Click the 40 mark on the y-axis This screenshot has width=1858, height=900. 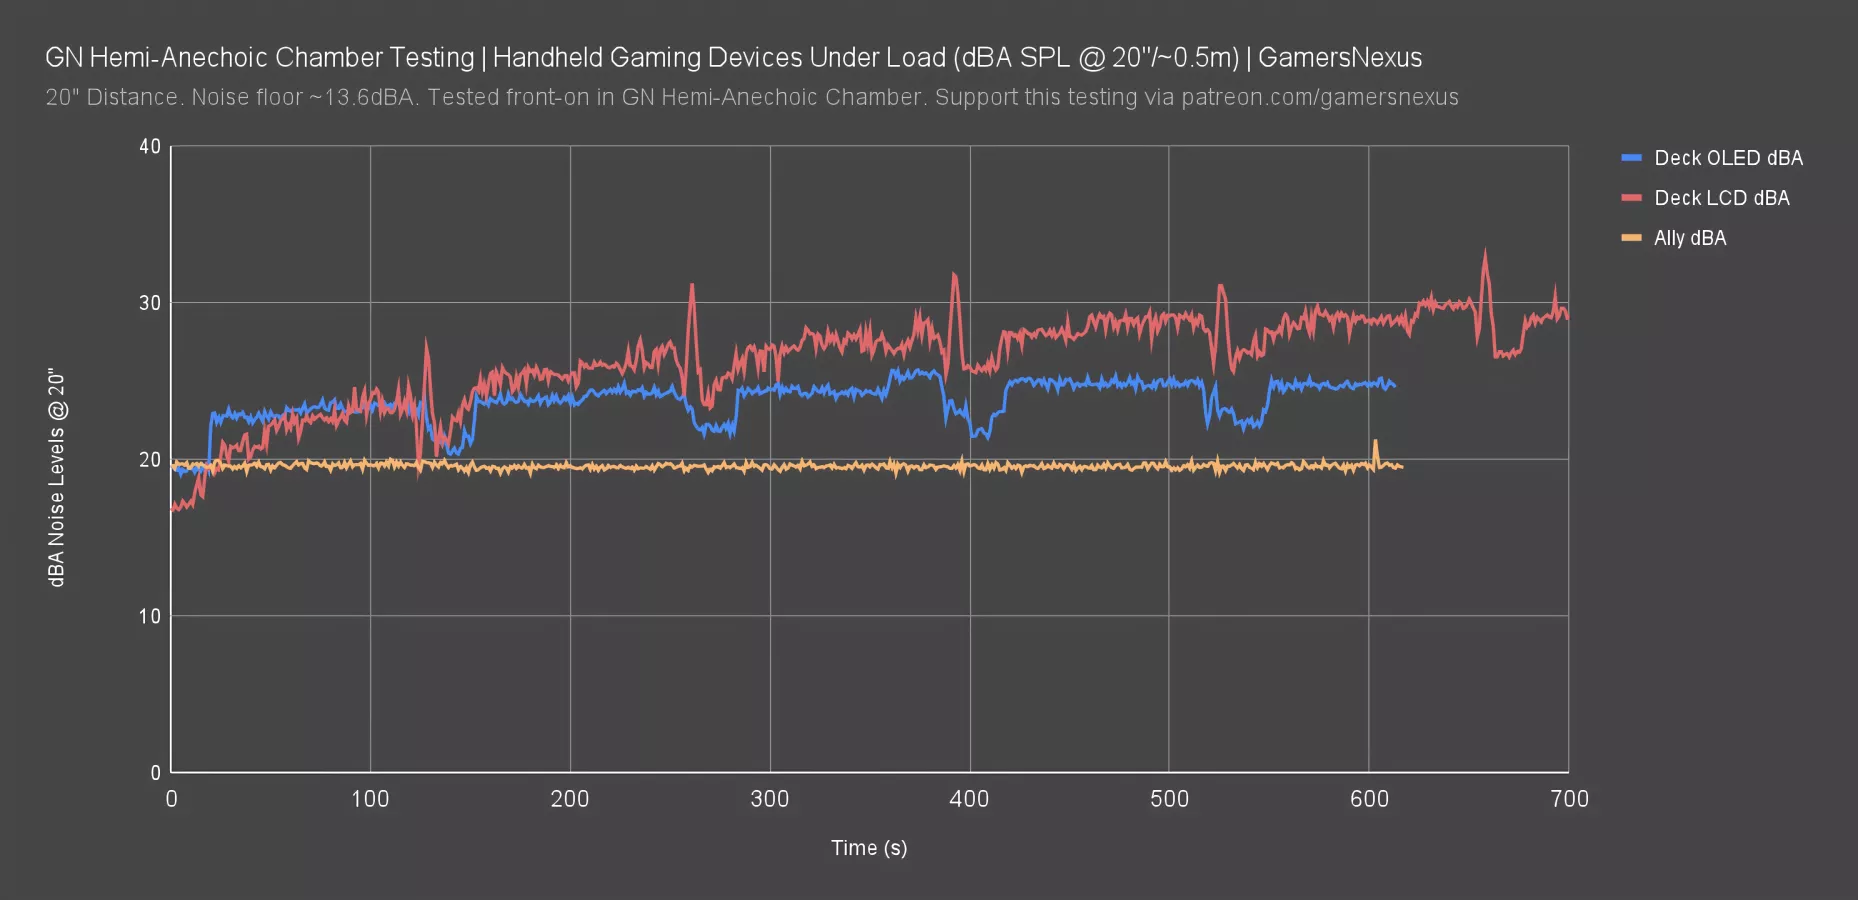pos(151,146)
